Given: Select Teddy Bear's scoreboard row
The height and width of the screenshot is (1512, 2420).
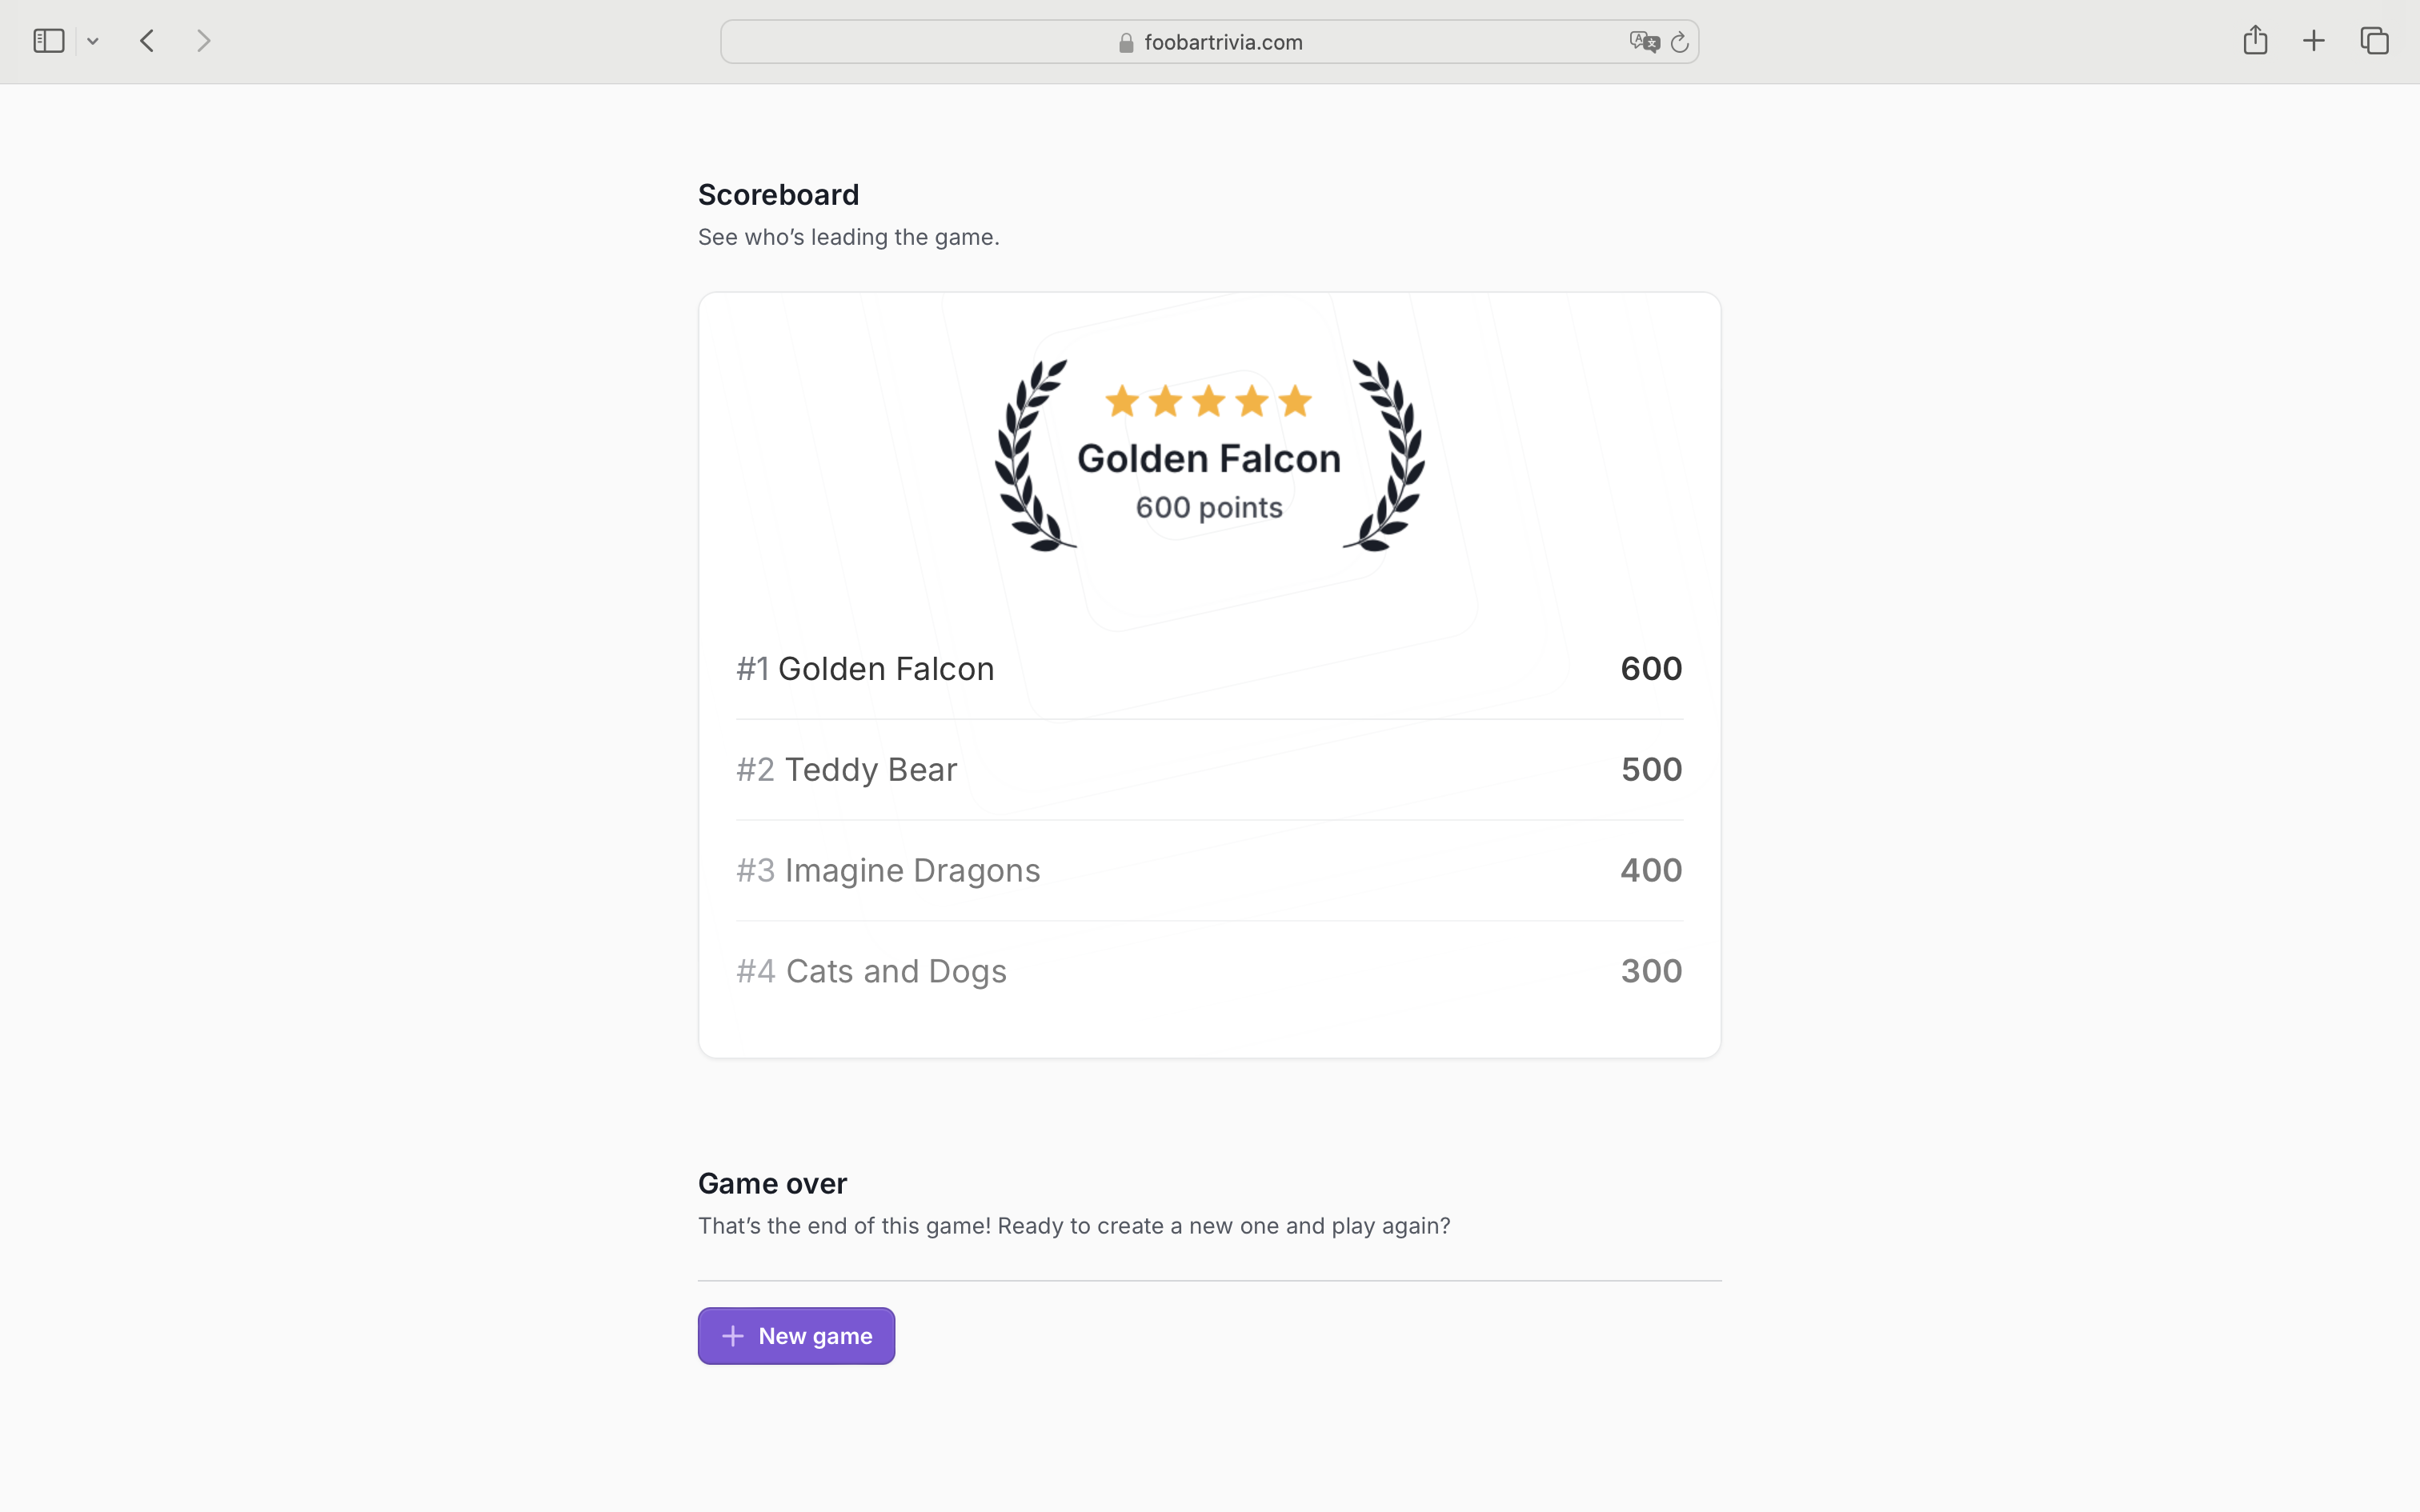Looking at the screenshot, I should 1207,769.
